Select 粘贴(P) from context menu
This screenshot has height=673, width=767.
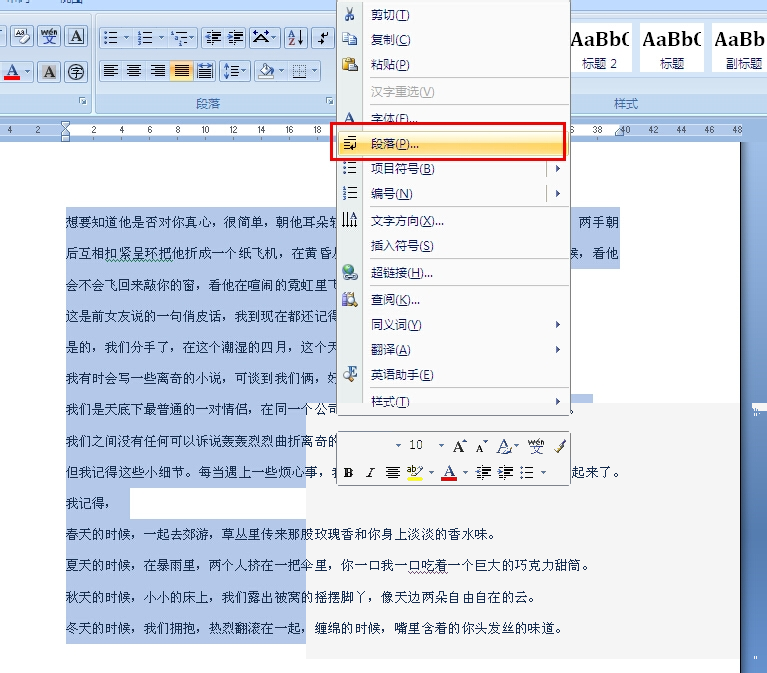(x=453, y=65)
